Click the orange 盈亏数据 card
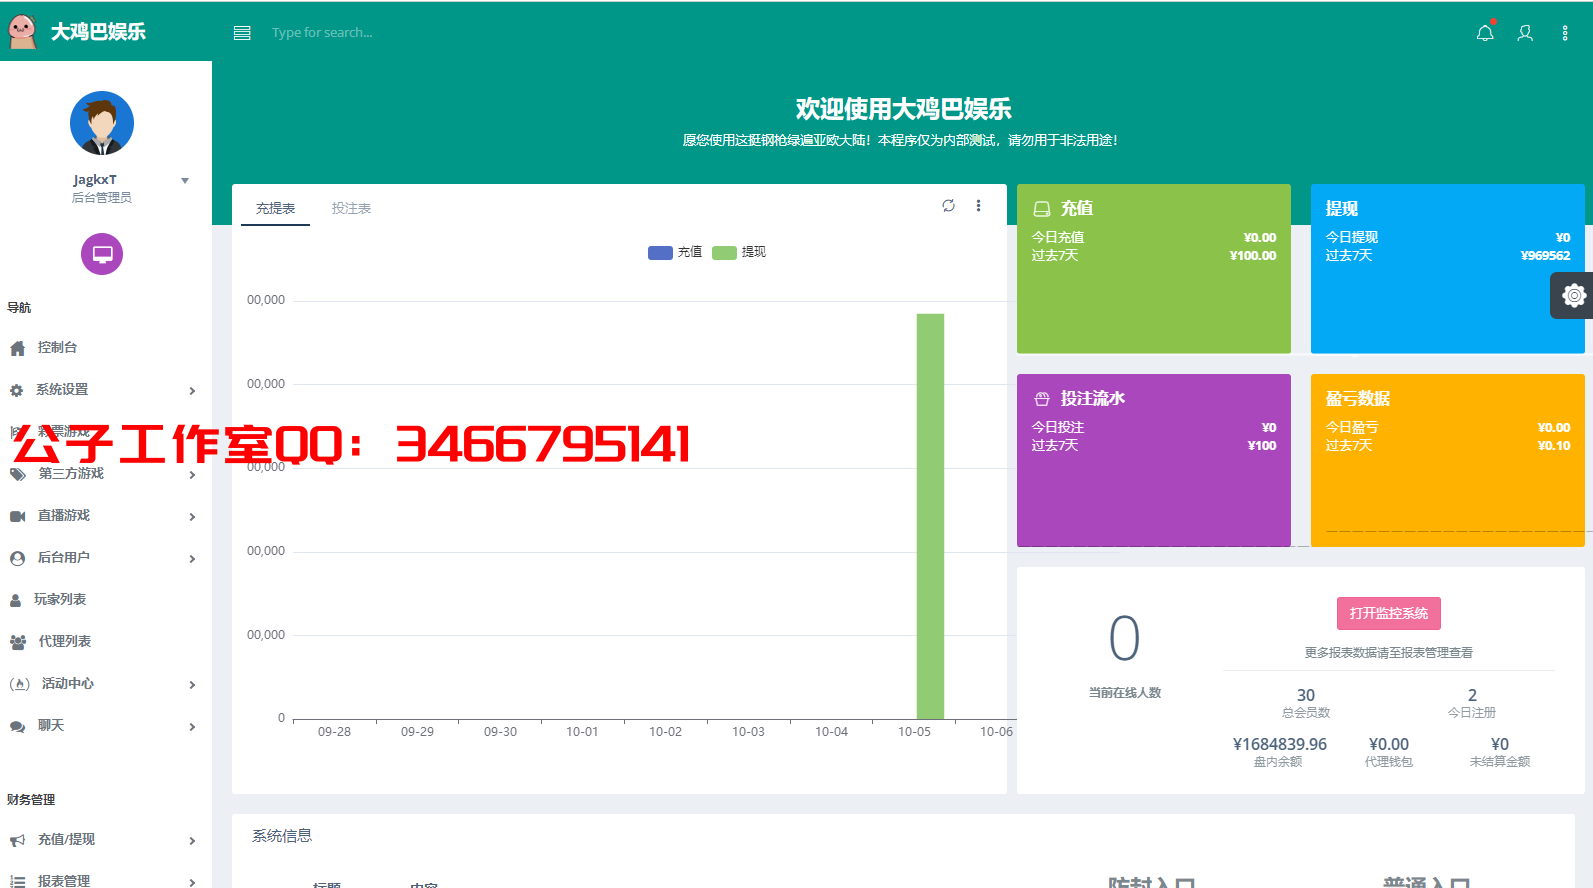The height and width of the screenshot is (888, 1593). click(1448, 460)
